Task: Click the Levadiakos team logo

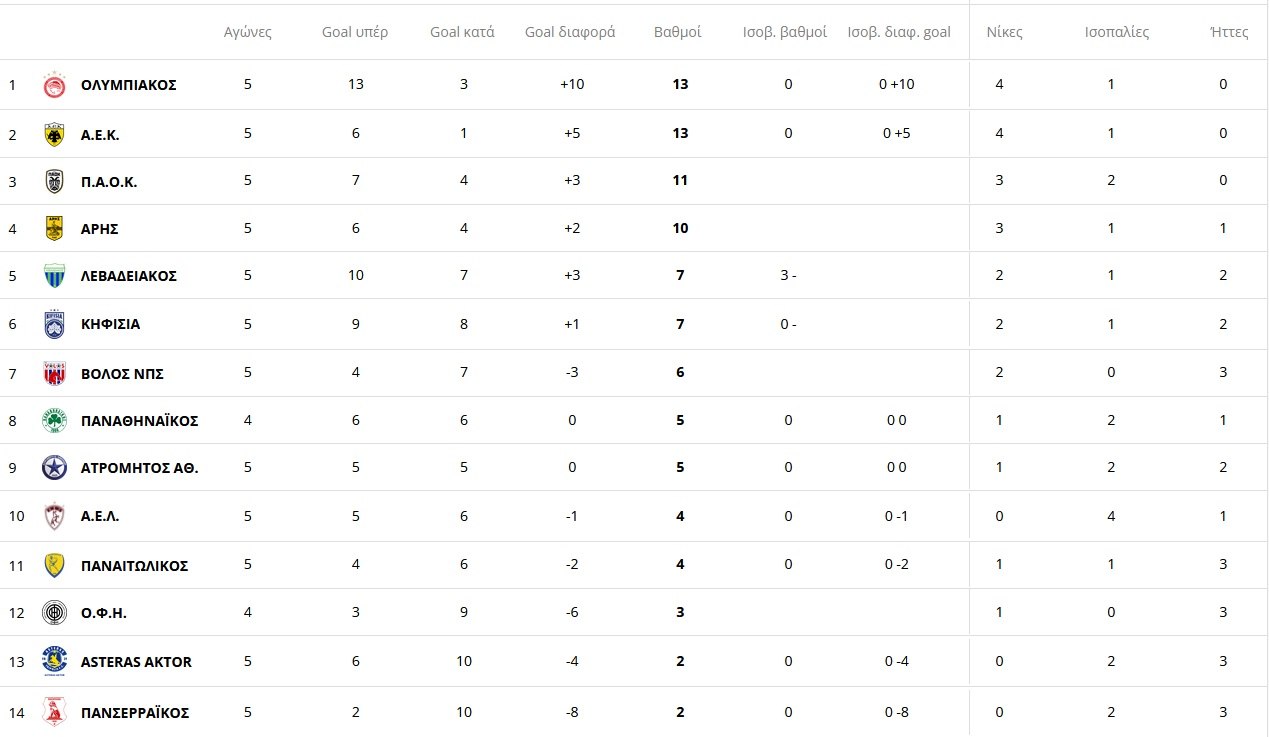Action: coord(54,276)
